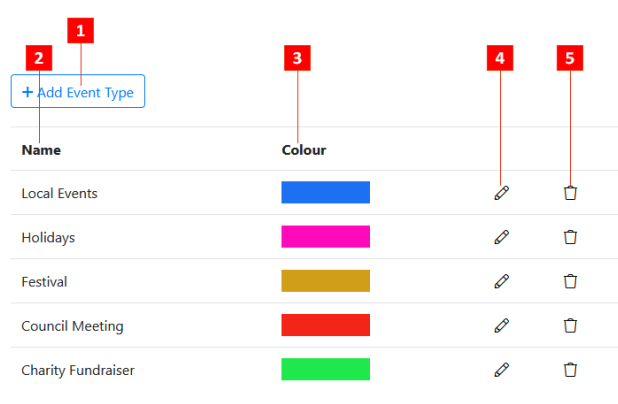
Task: Delete the Charity Fundraiser event type
Action: click(x=570, y=370)
